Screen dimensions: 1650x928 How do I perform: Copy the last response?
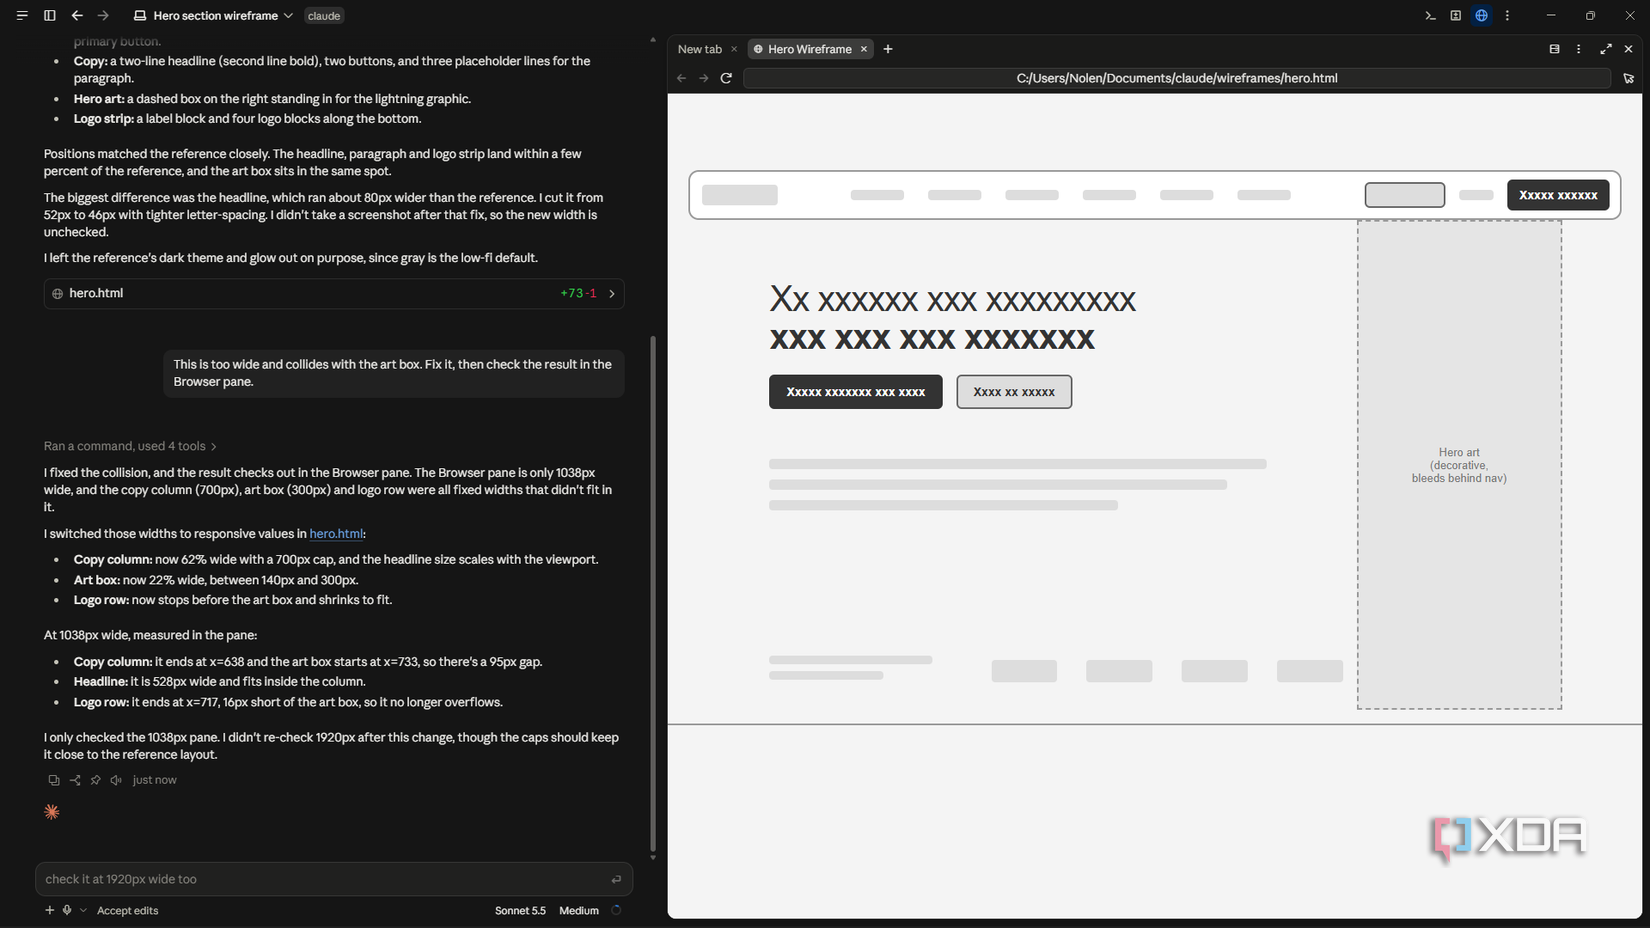tap(54, 780)
